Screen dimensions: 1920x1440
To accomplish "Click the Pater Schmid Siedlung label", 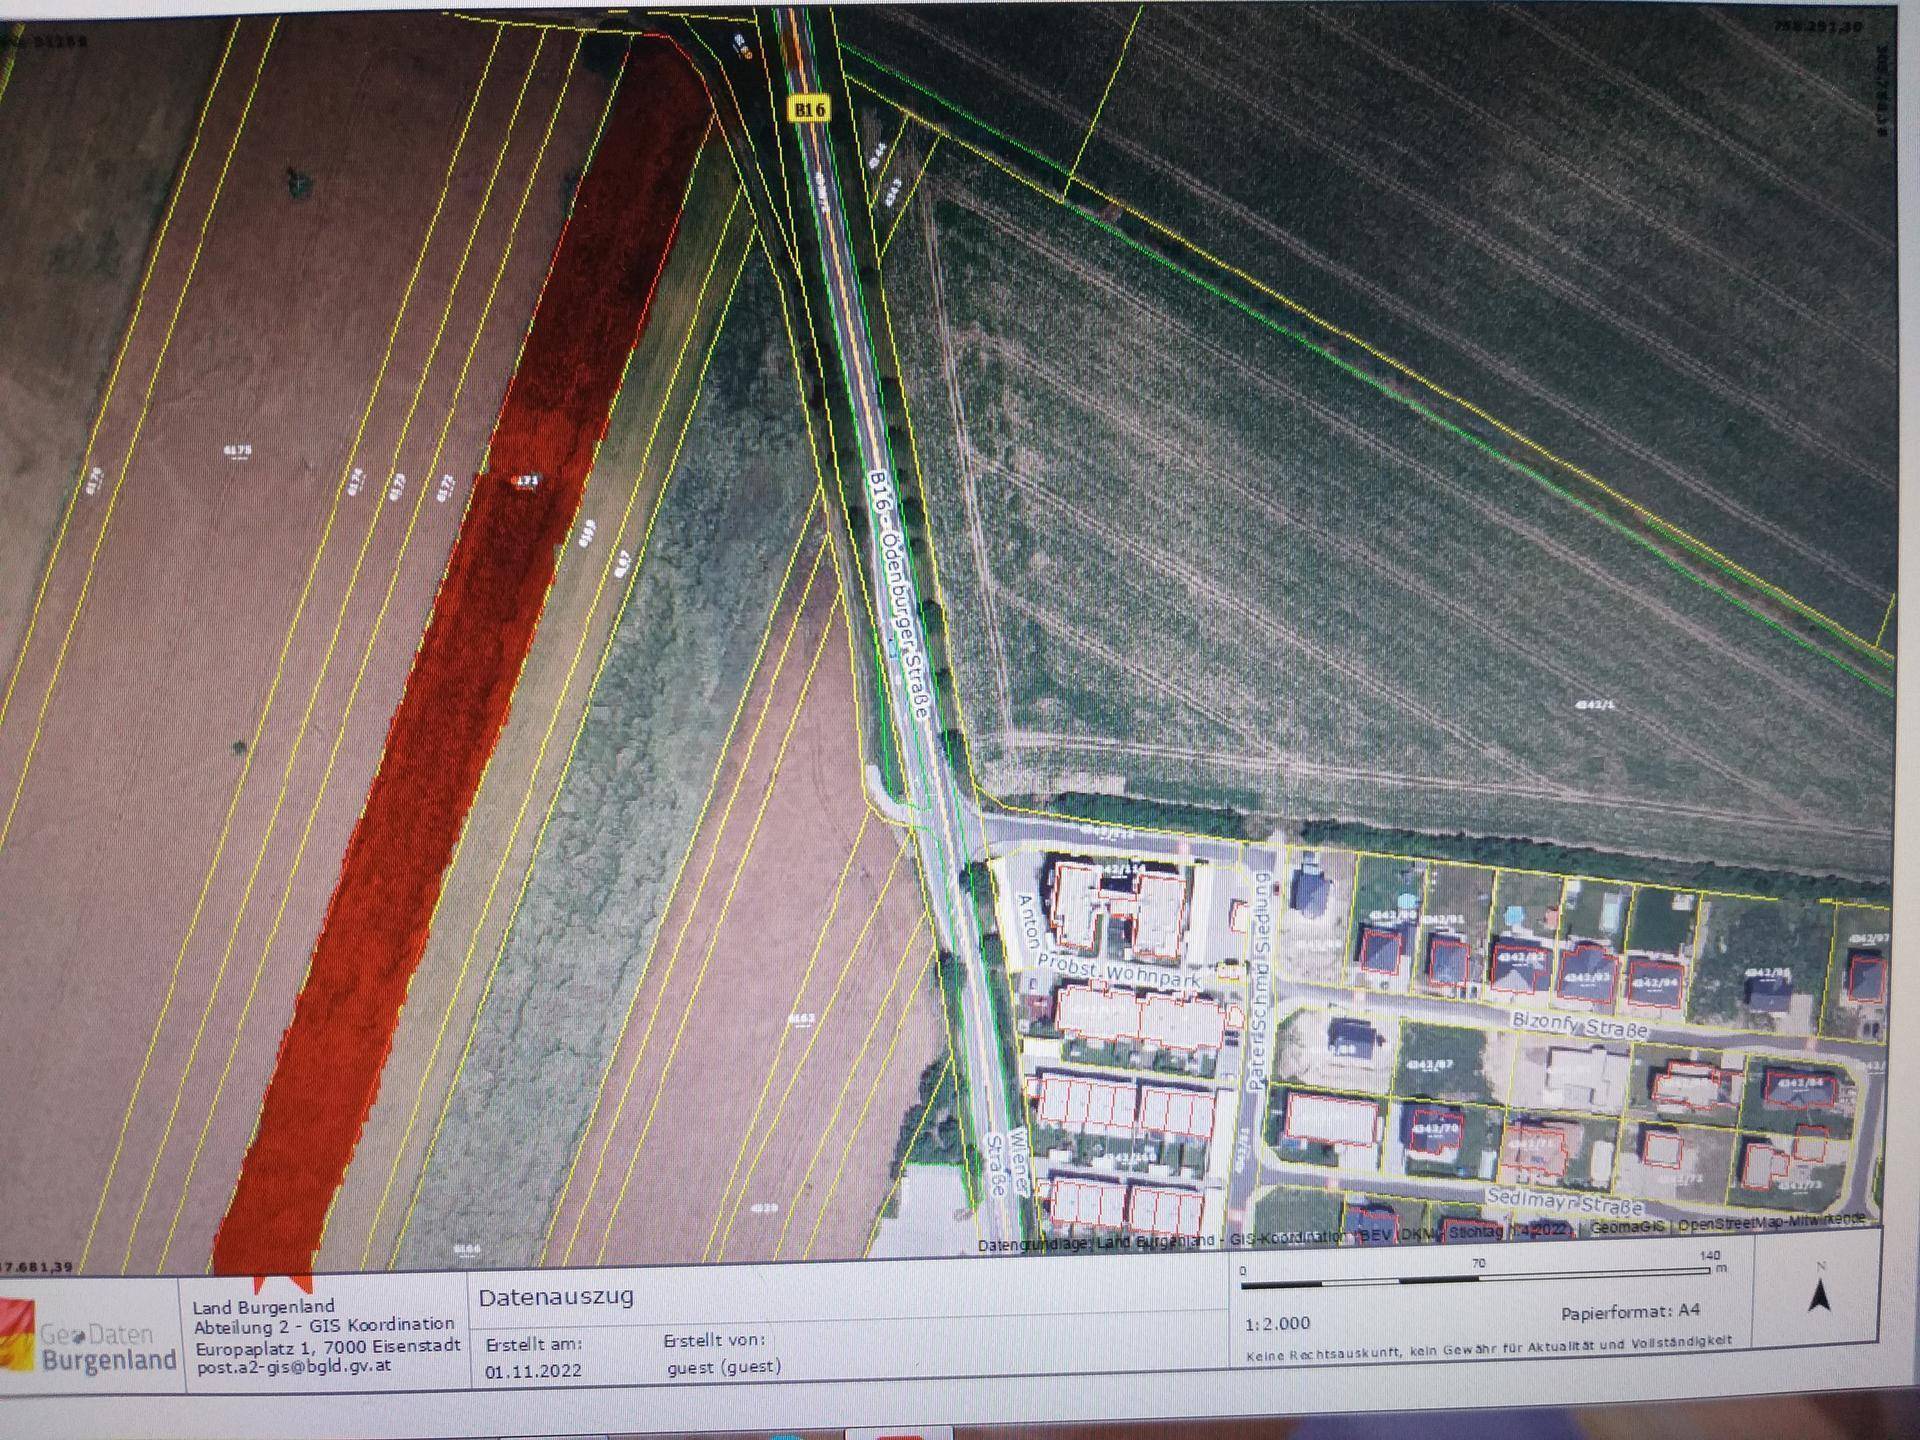I will click(1259, 980).
